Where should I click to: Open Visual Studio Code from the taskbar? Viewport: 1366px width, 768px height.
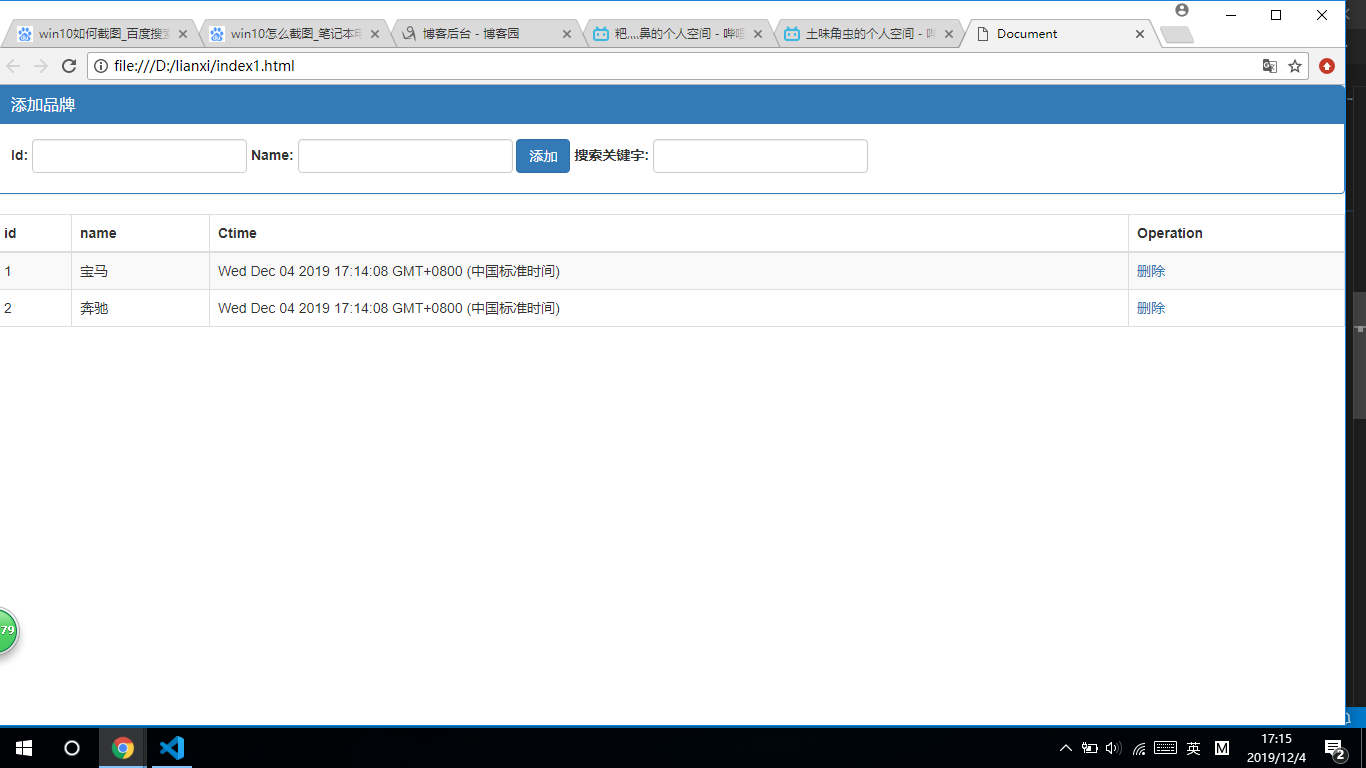coord(172,748)
